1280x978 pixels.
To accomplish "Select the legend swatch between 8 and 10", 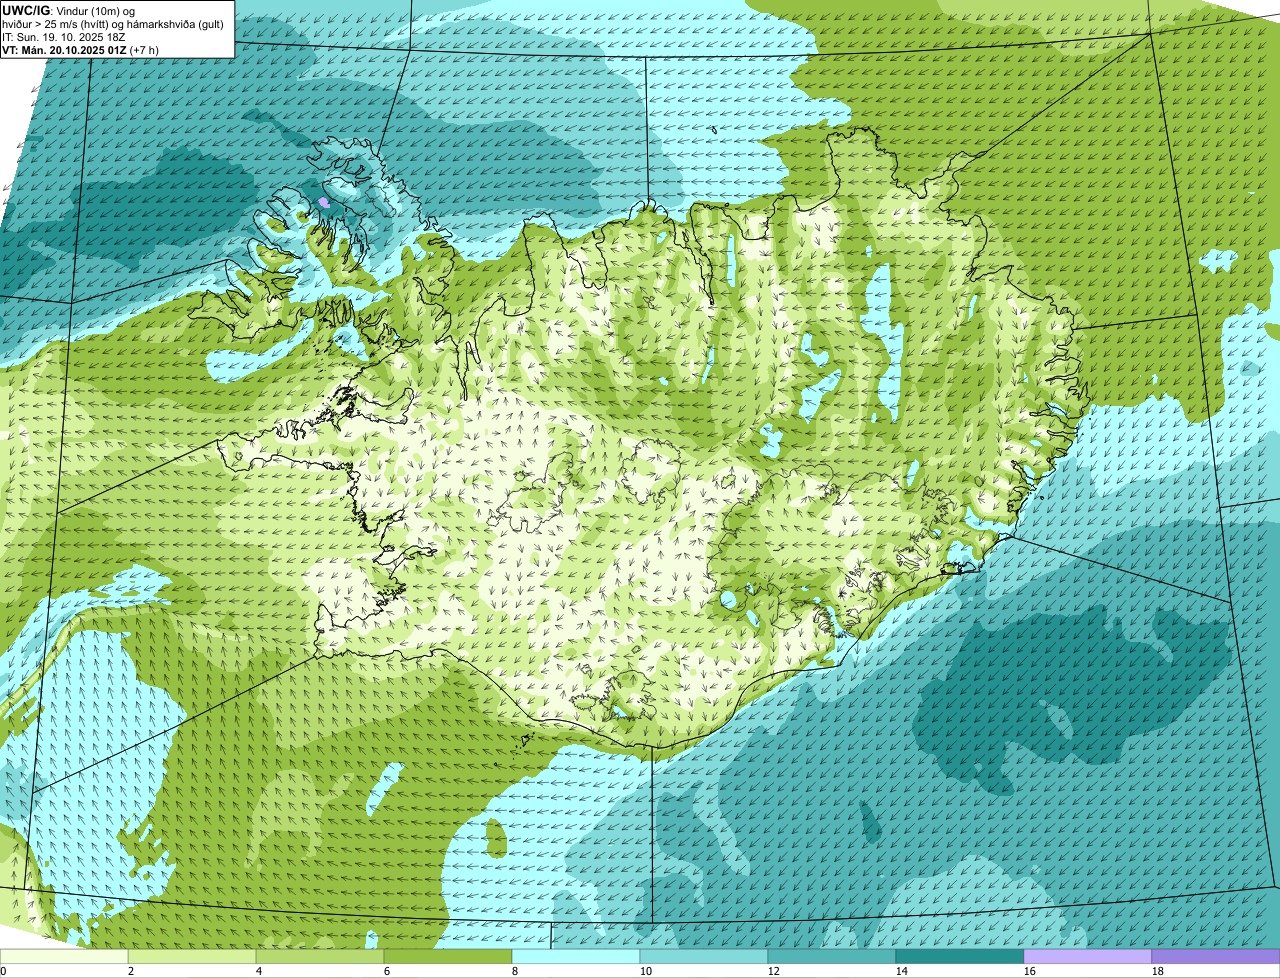I will [x=576, y=956].
